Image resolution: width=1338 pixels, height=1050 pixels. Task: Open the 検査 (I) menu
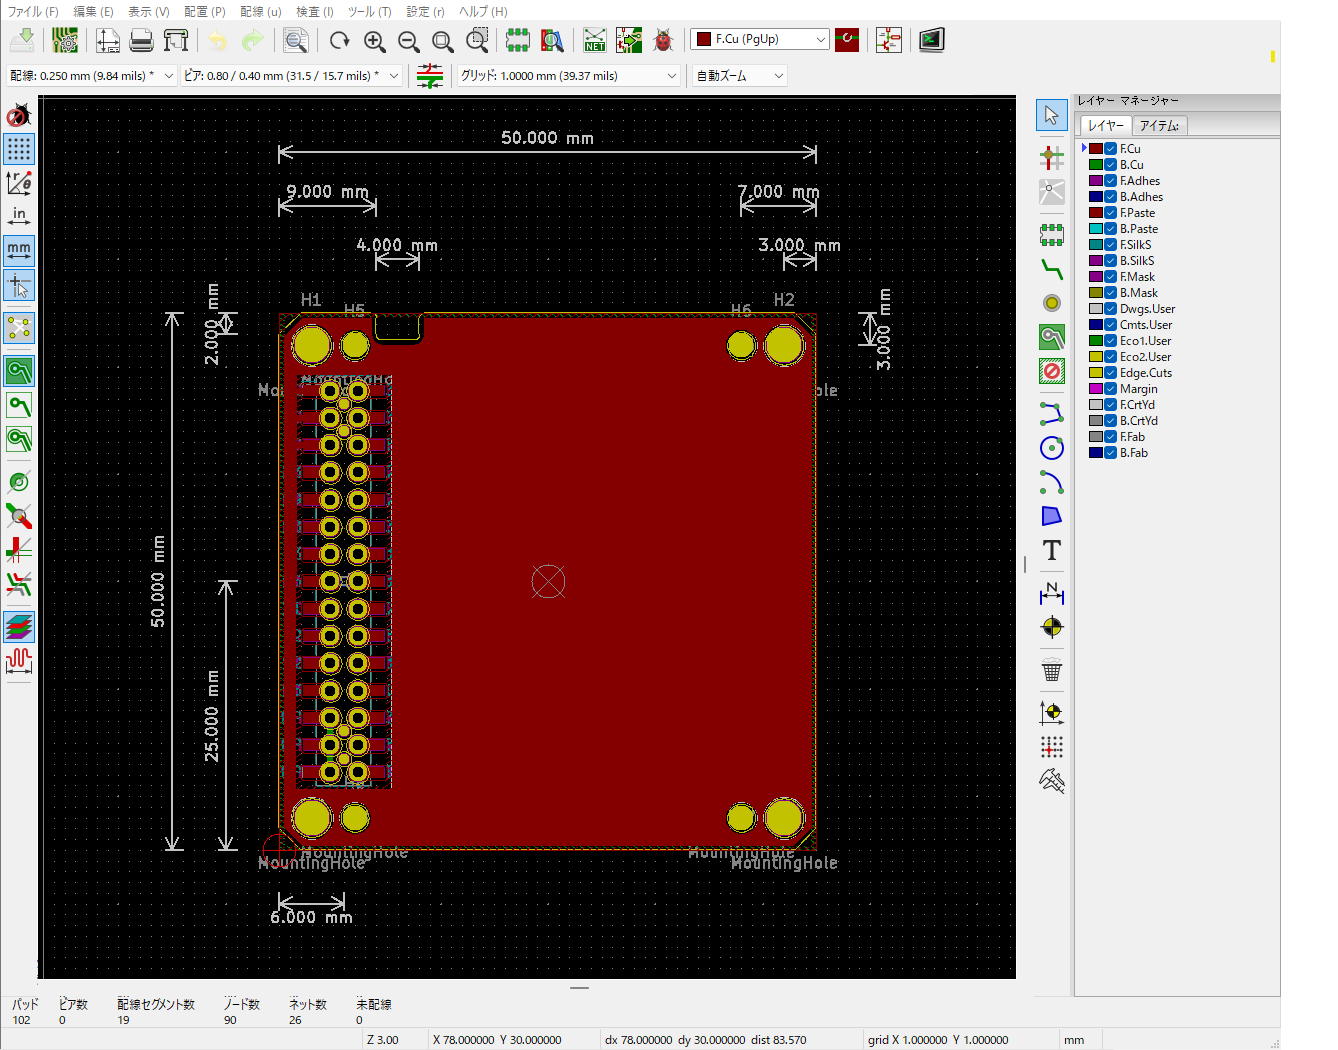[x=315, y=11]
